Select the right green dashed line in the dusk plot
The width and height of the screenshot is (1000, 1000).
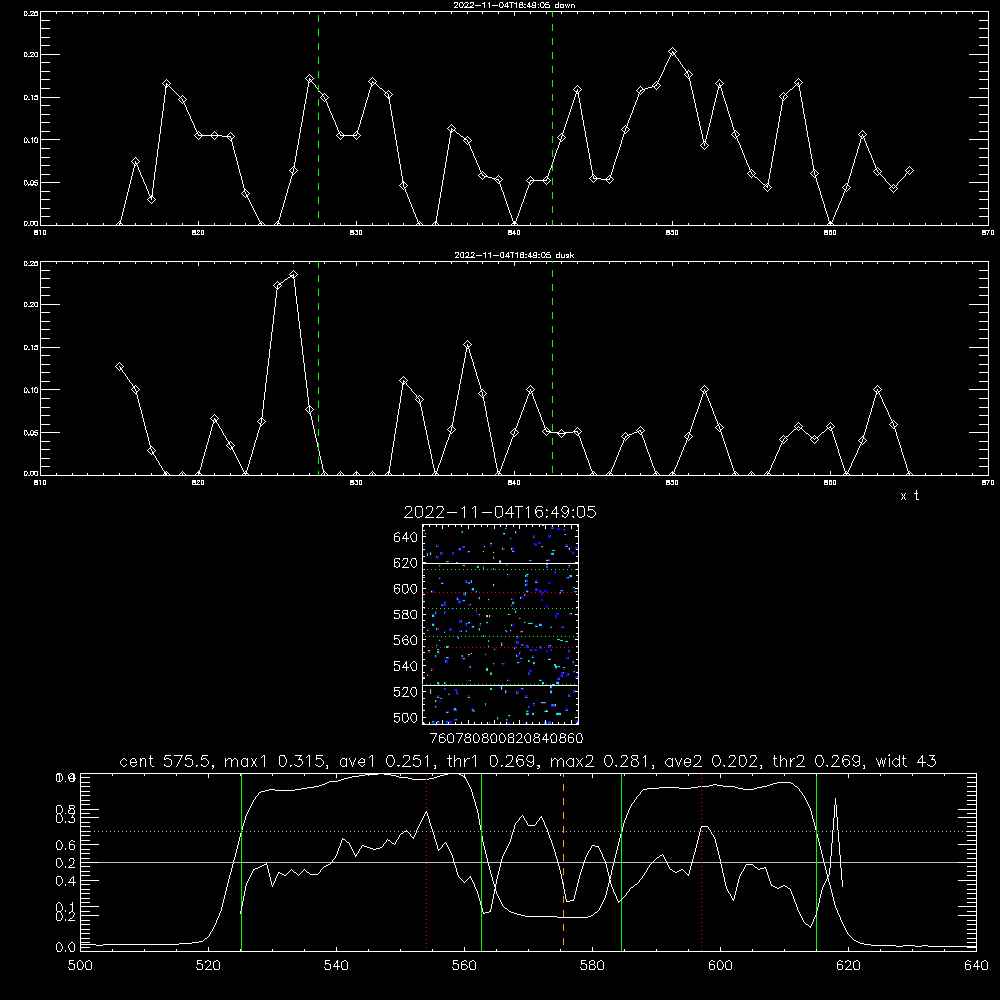point(552,369)
